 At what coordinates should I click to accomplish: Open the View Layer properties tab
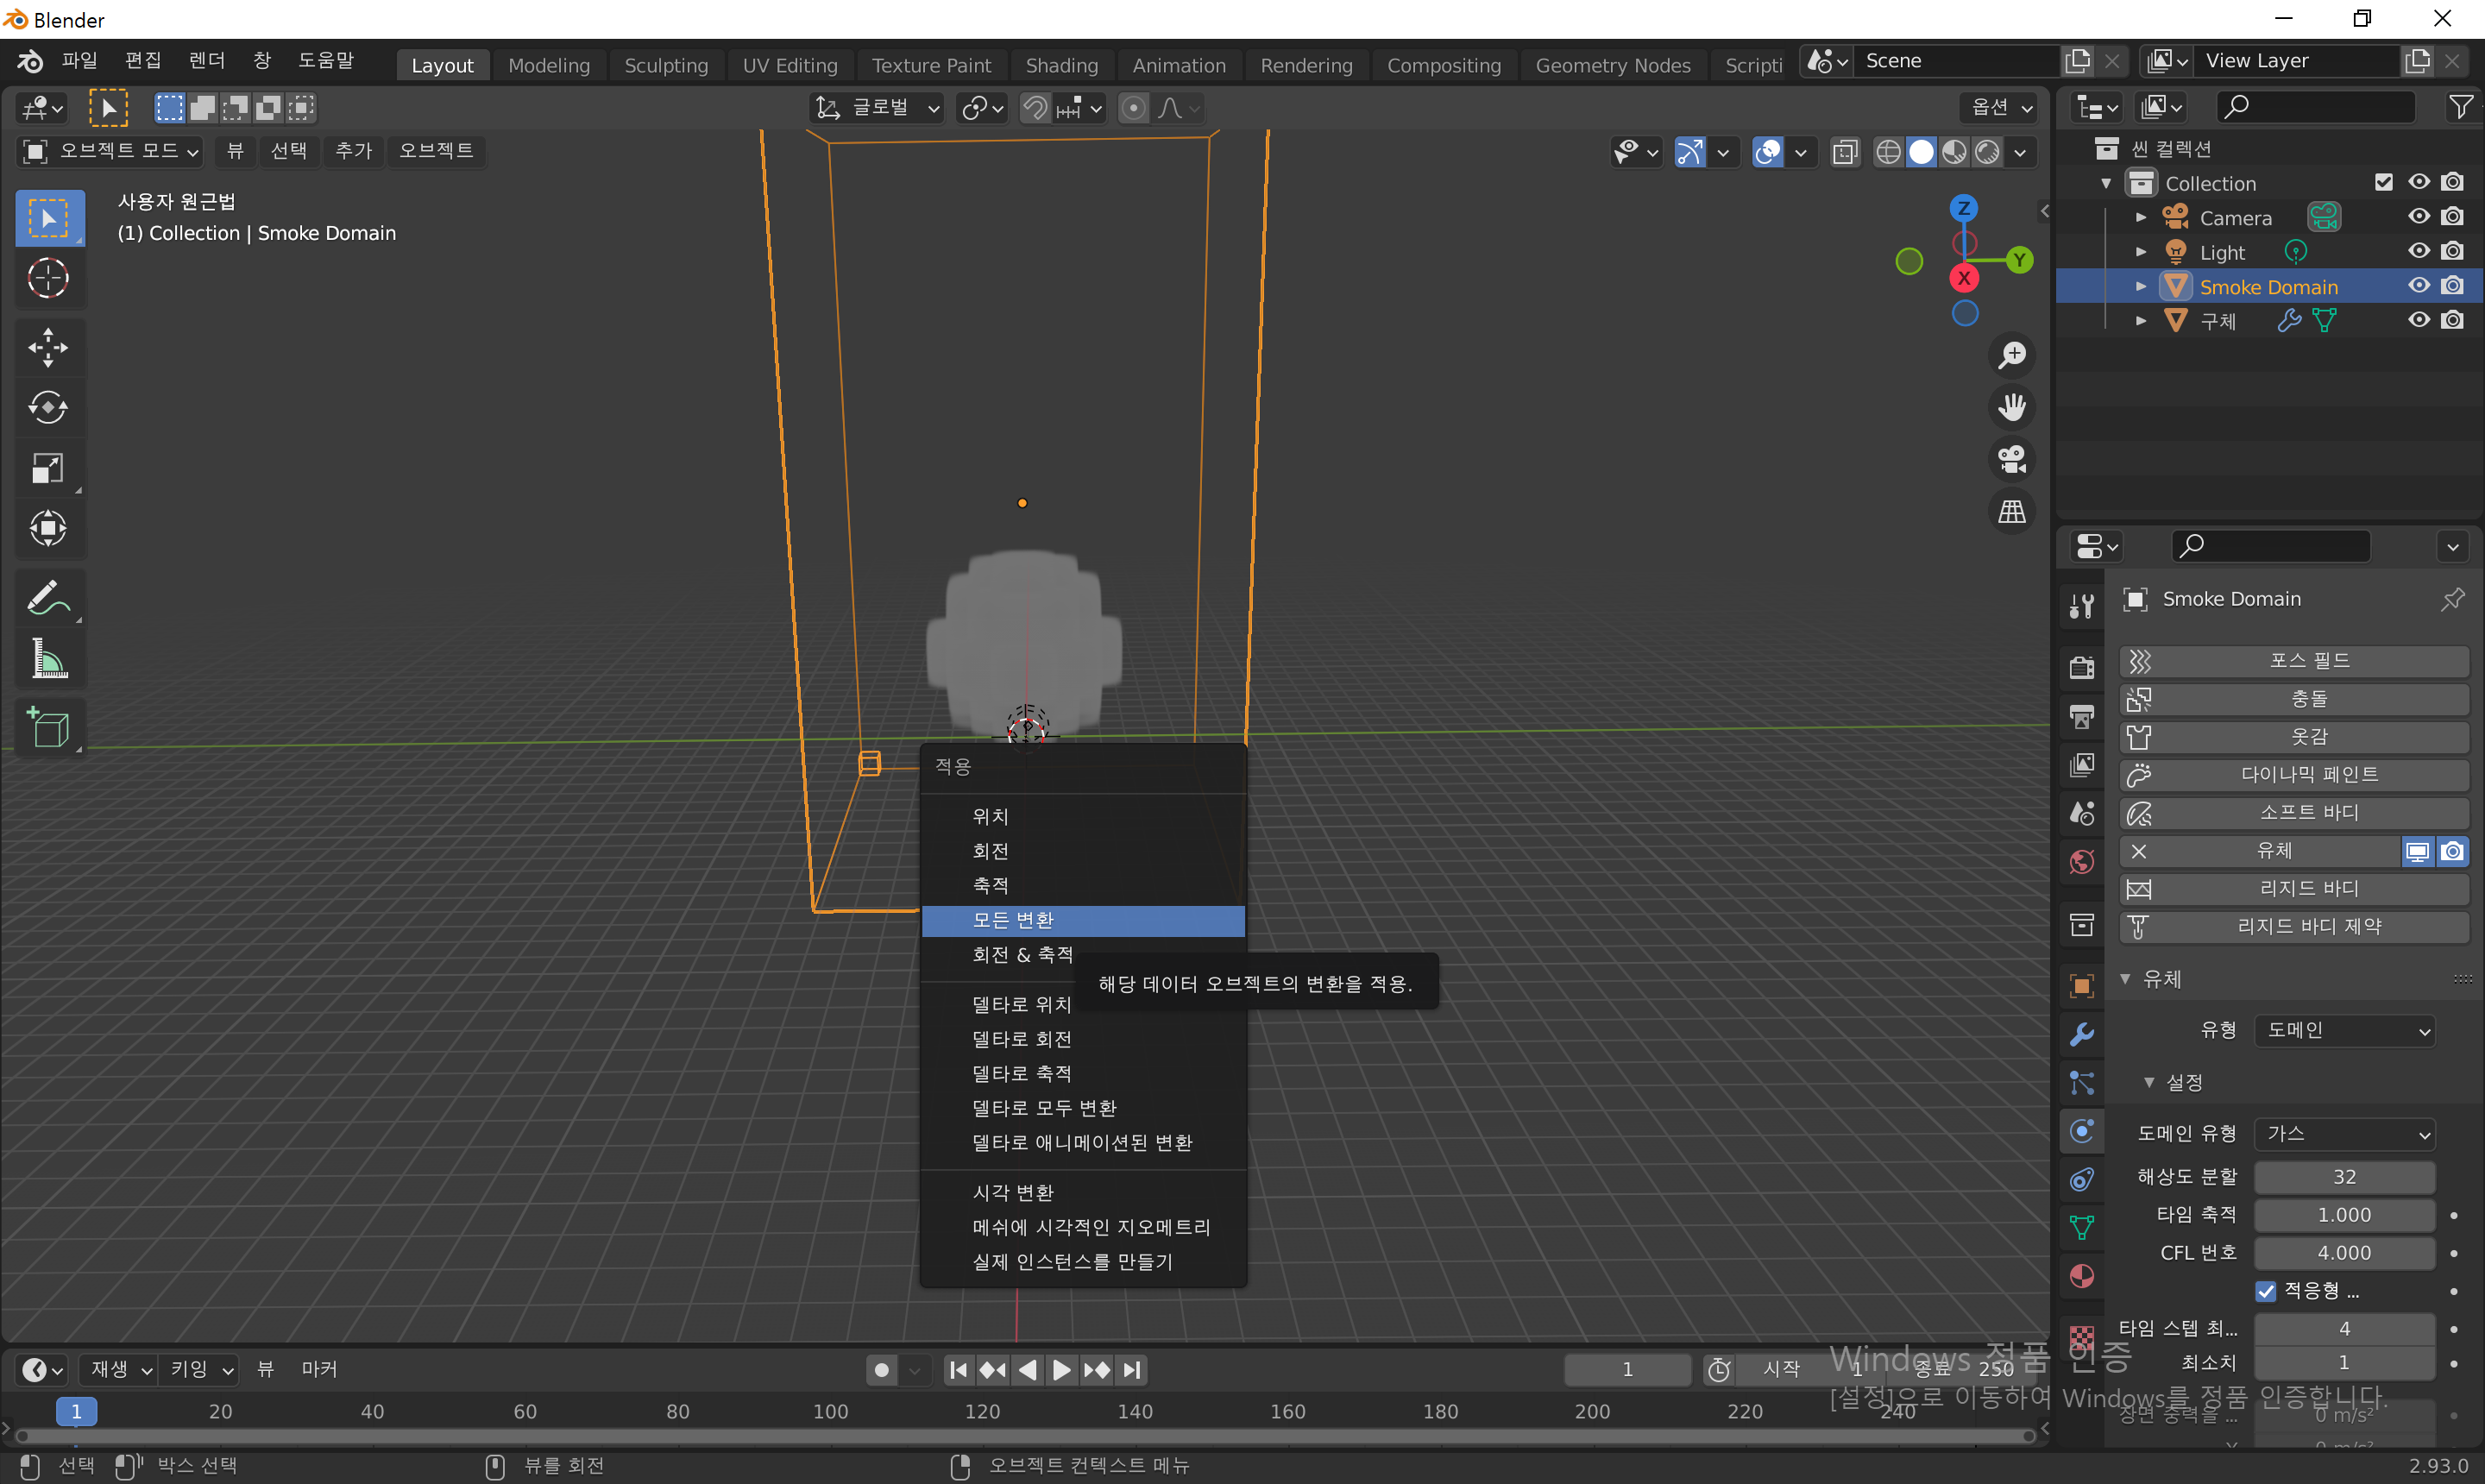2082,765
